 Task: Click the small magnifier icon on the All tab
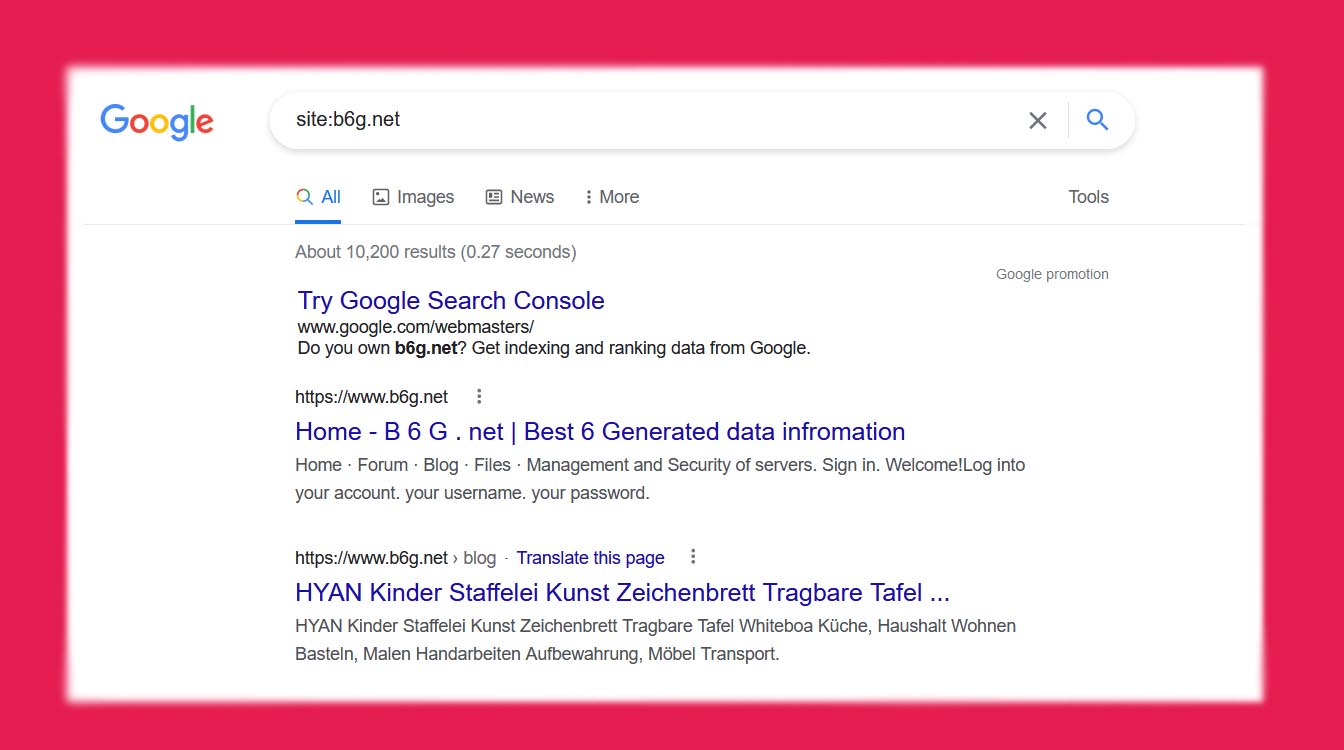(304, 196)
